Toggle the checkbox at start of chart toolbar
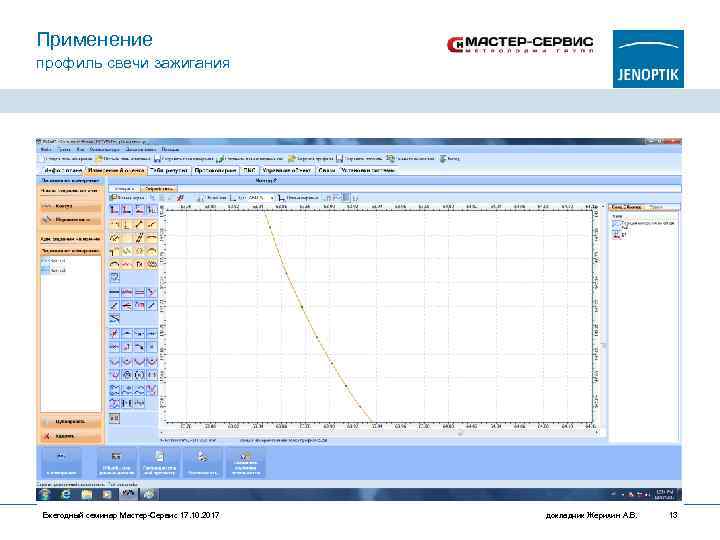The height and width of the screenshot is (540, 720). tap(113, 198)
